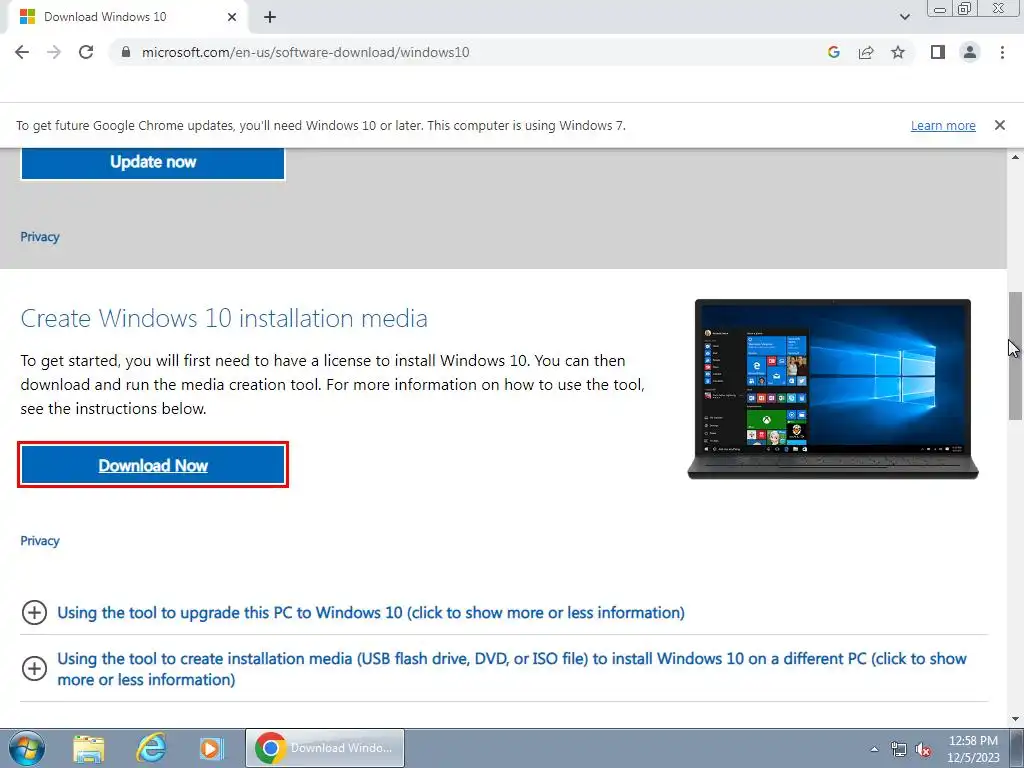Click the 'Create Windows 10 installation media' heading

224,318
